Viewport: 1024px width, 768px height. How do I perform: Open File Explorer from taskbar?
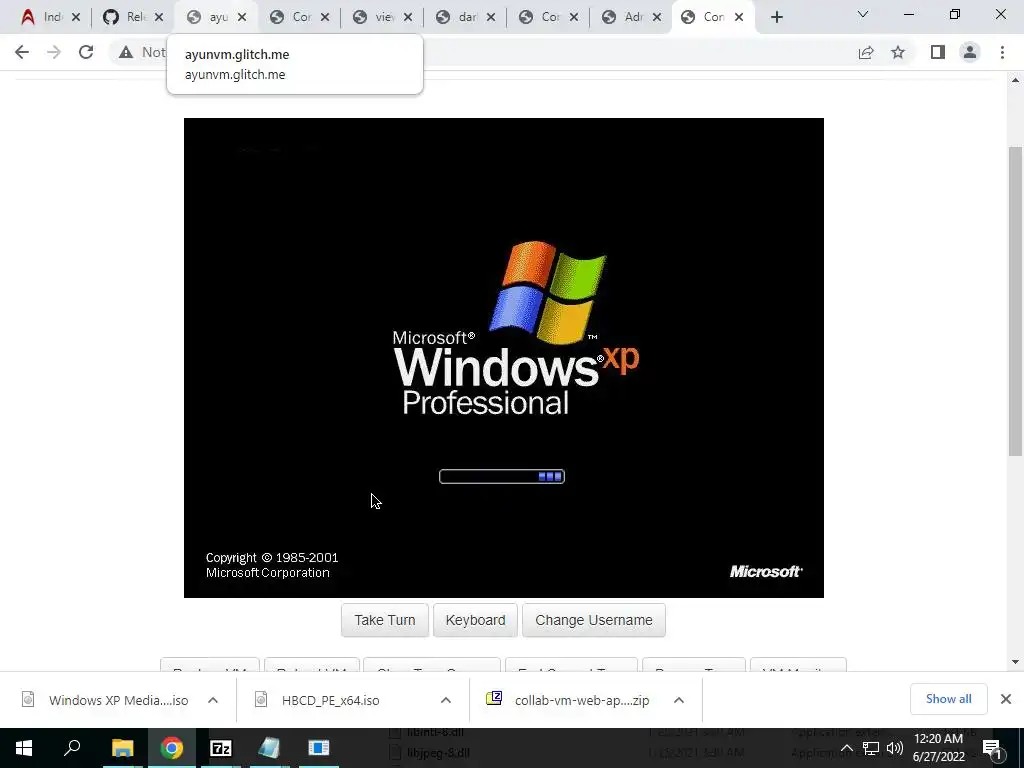point(122,748)
